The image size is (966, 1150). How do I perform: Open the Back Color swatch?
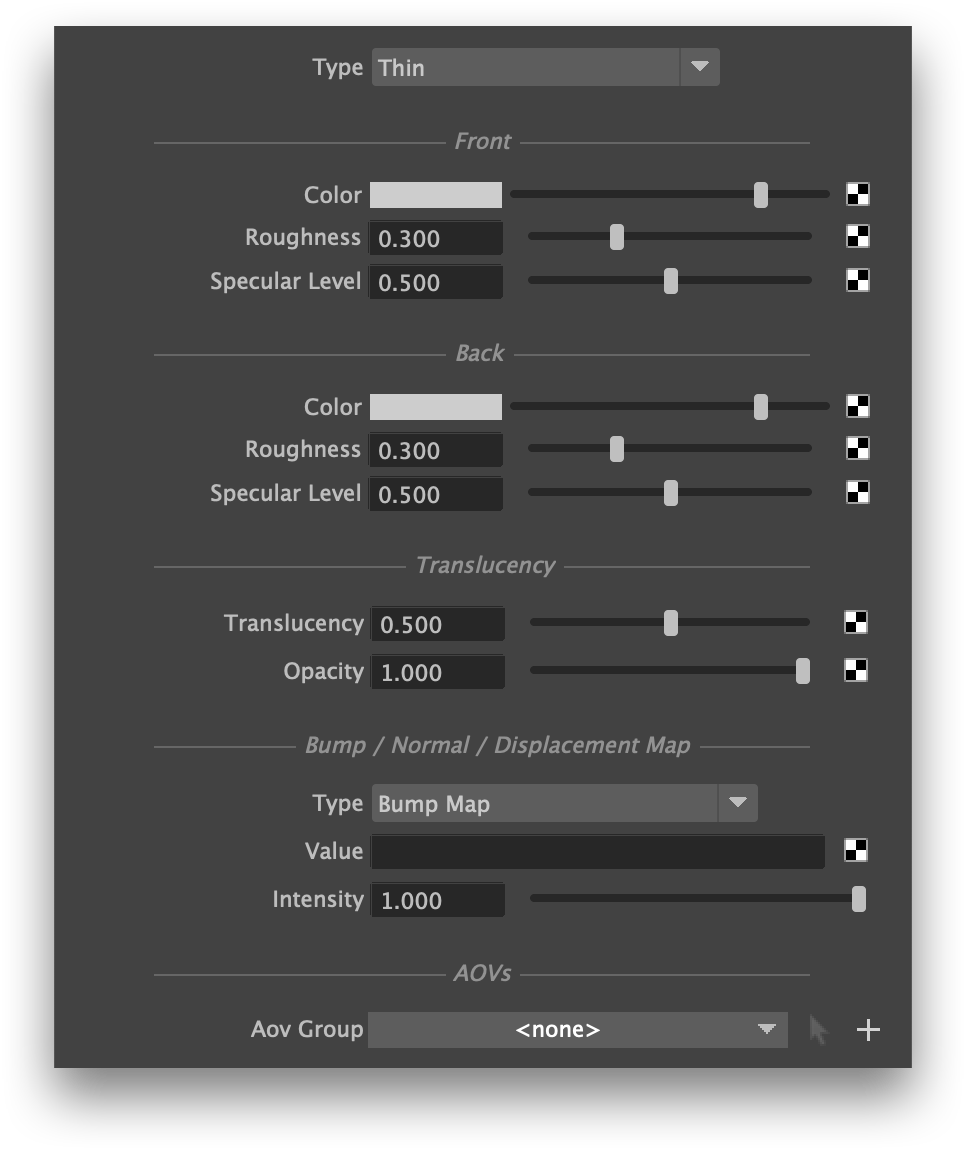(436, 407)
